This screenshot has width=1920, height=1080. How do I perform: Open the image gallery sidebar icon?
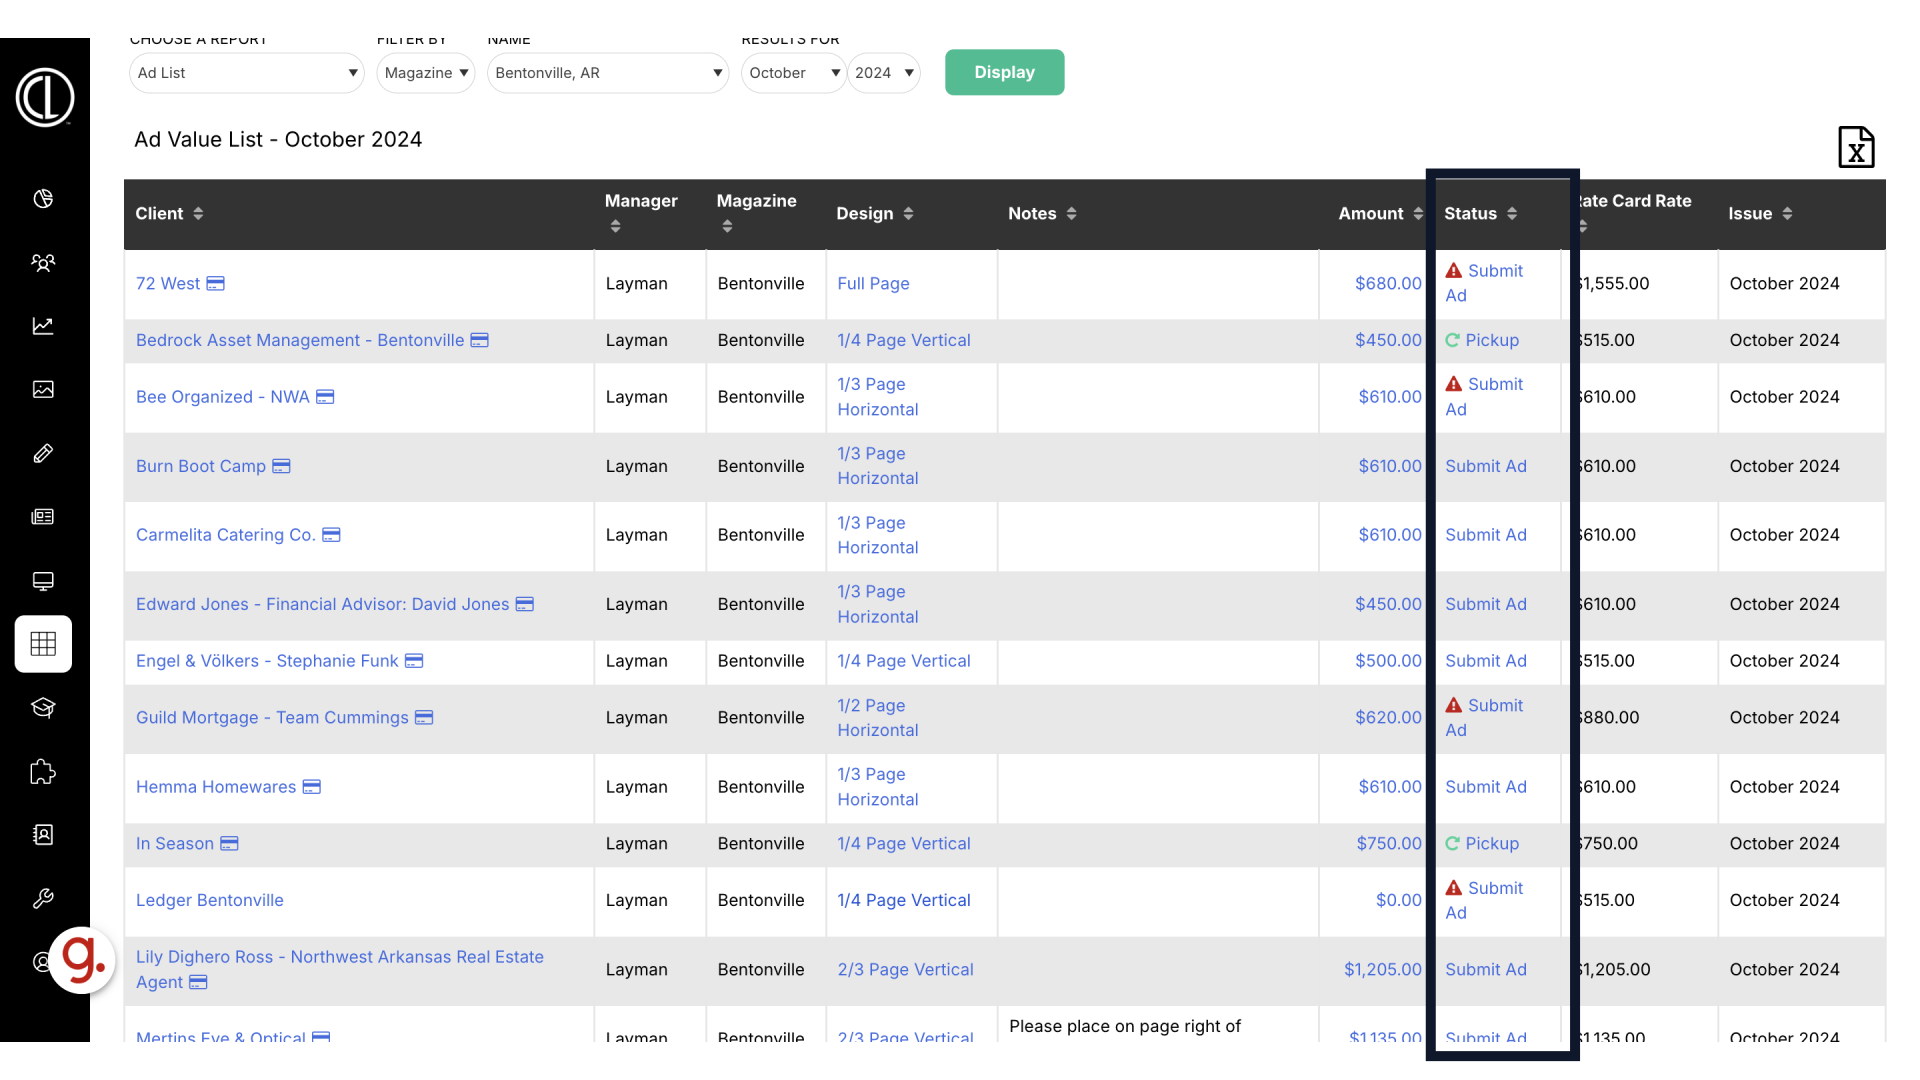(43, 390)
